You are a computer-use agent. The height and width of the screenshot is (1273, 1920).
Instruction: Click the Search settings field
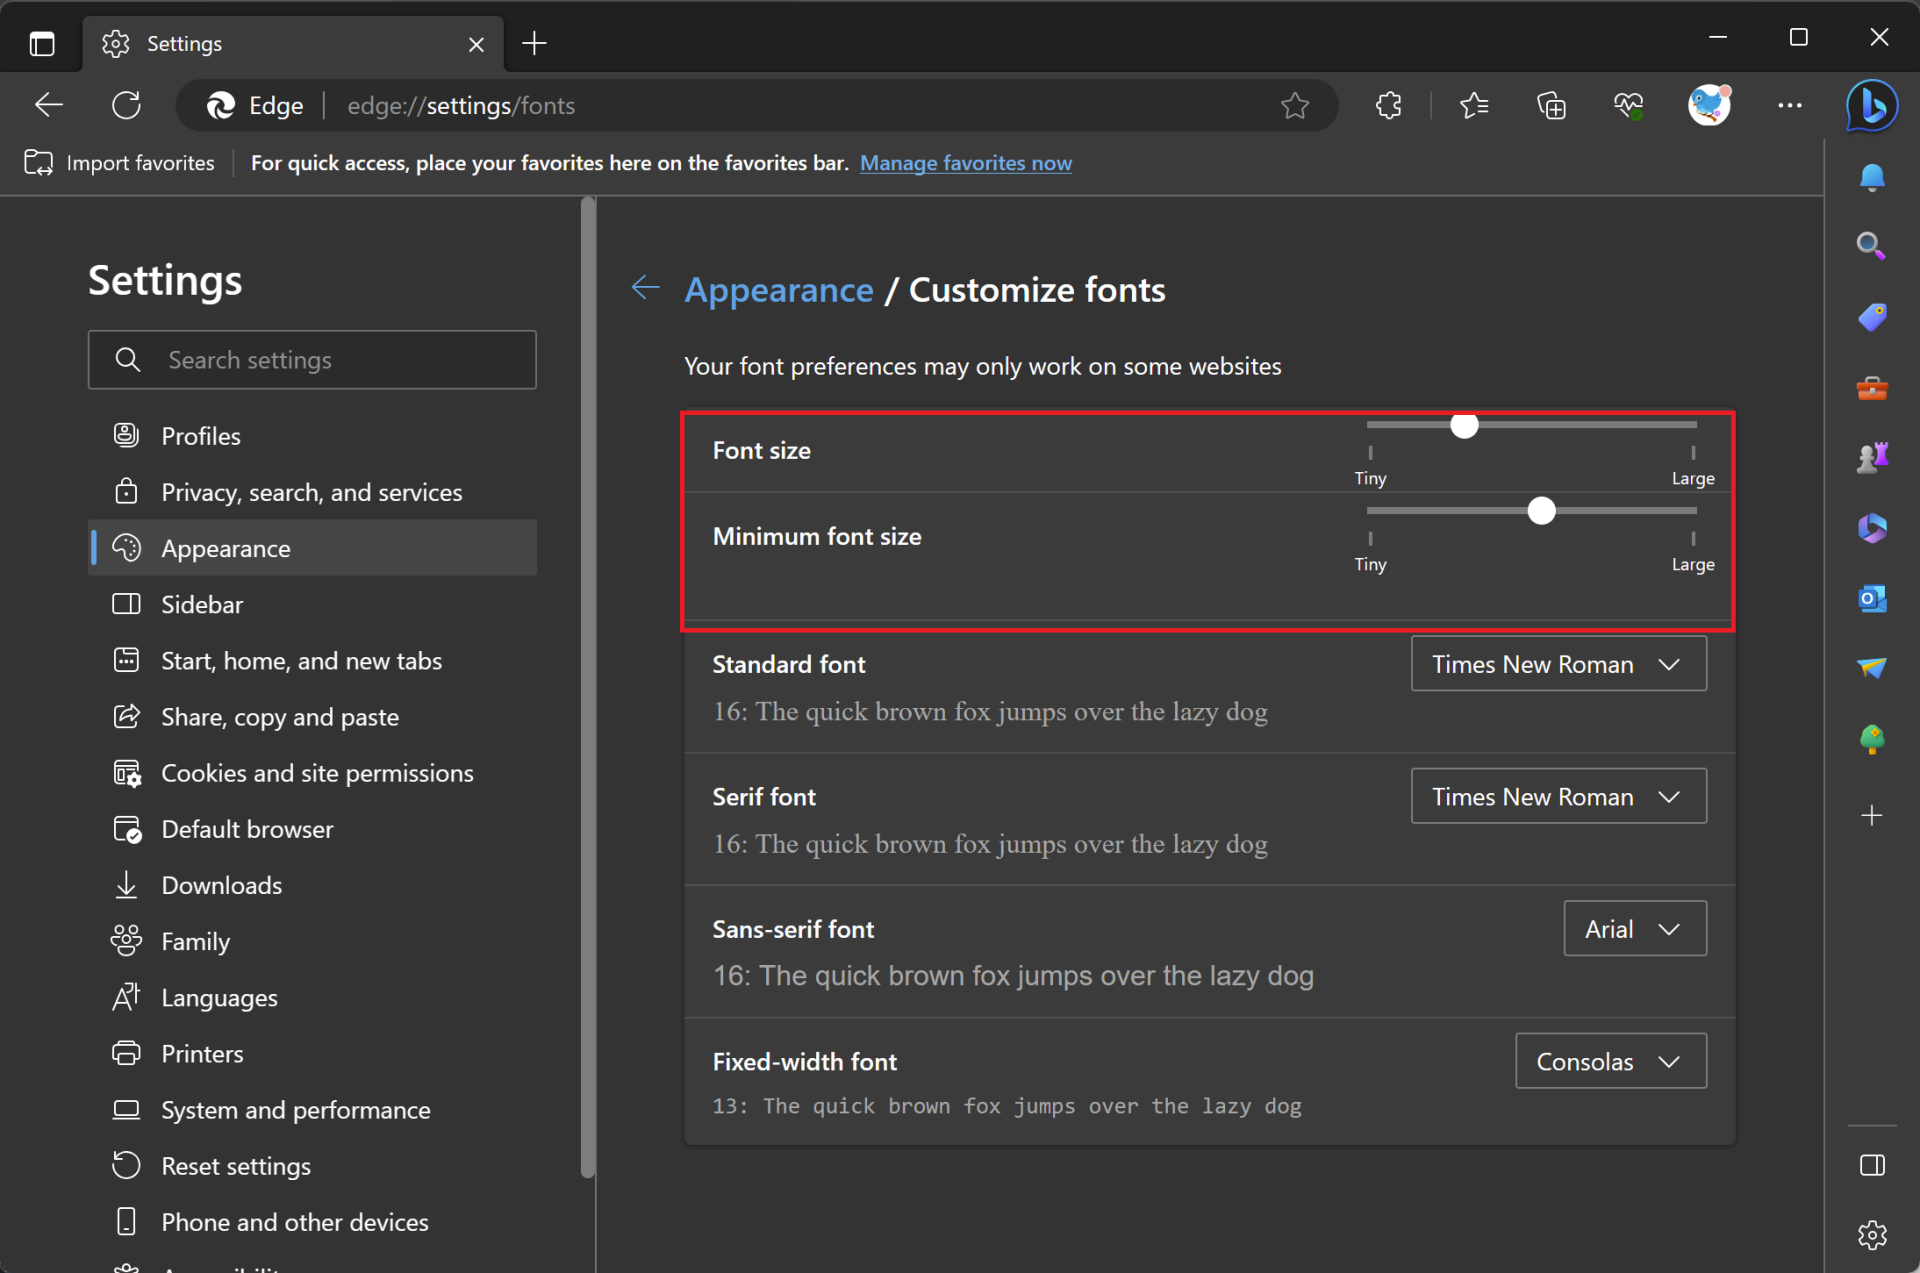(x=312, y=359)
